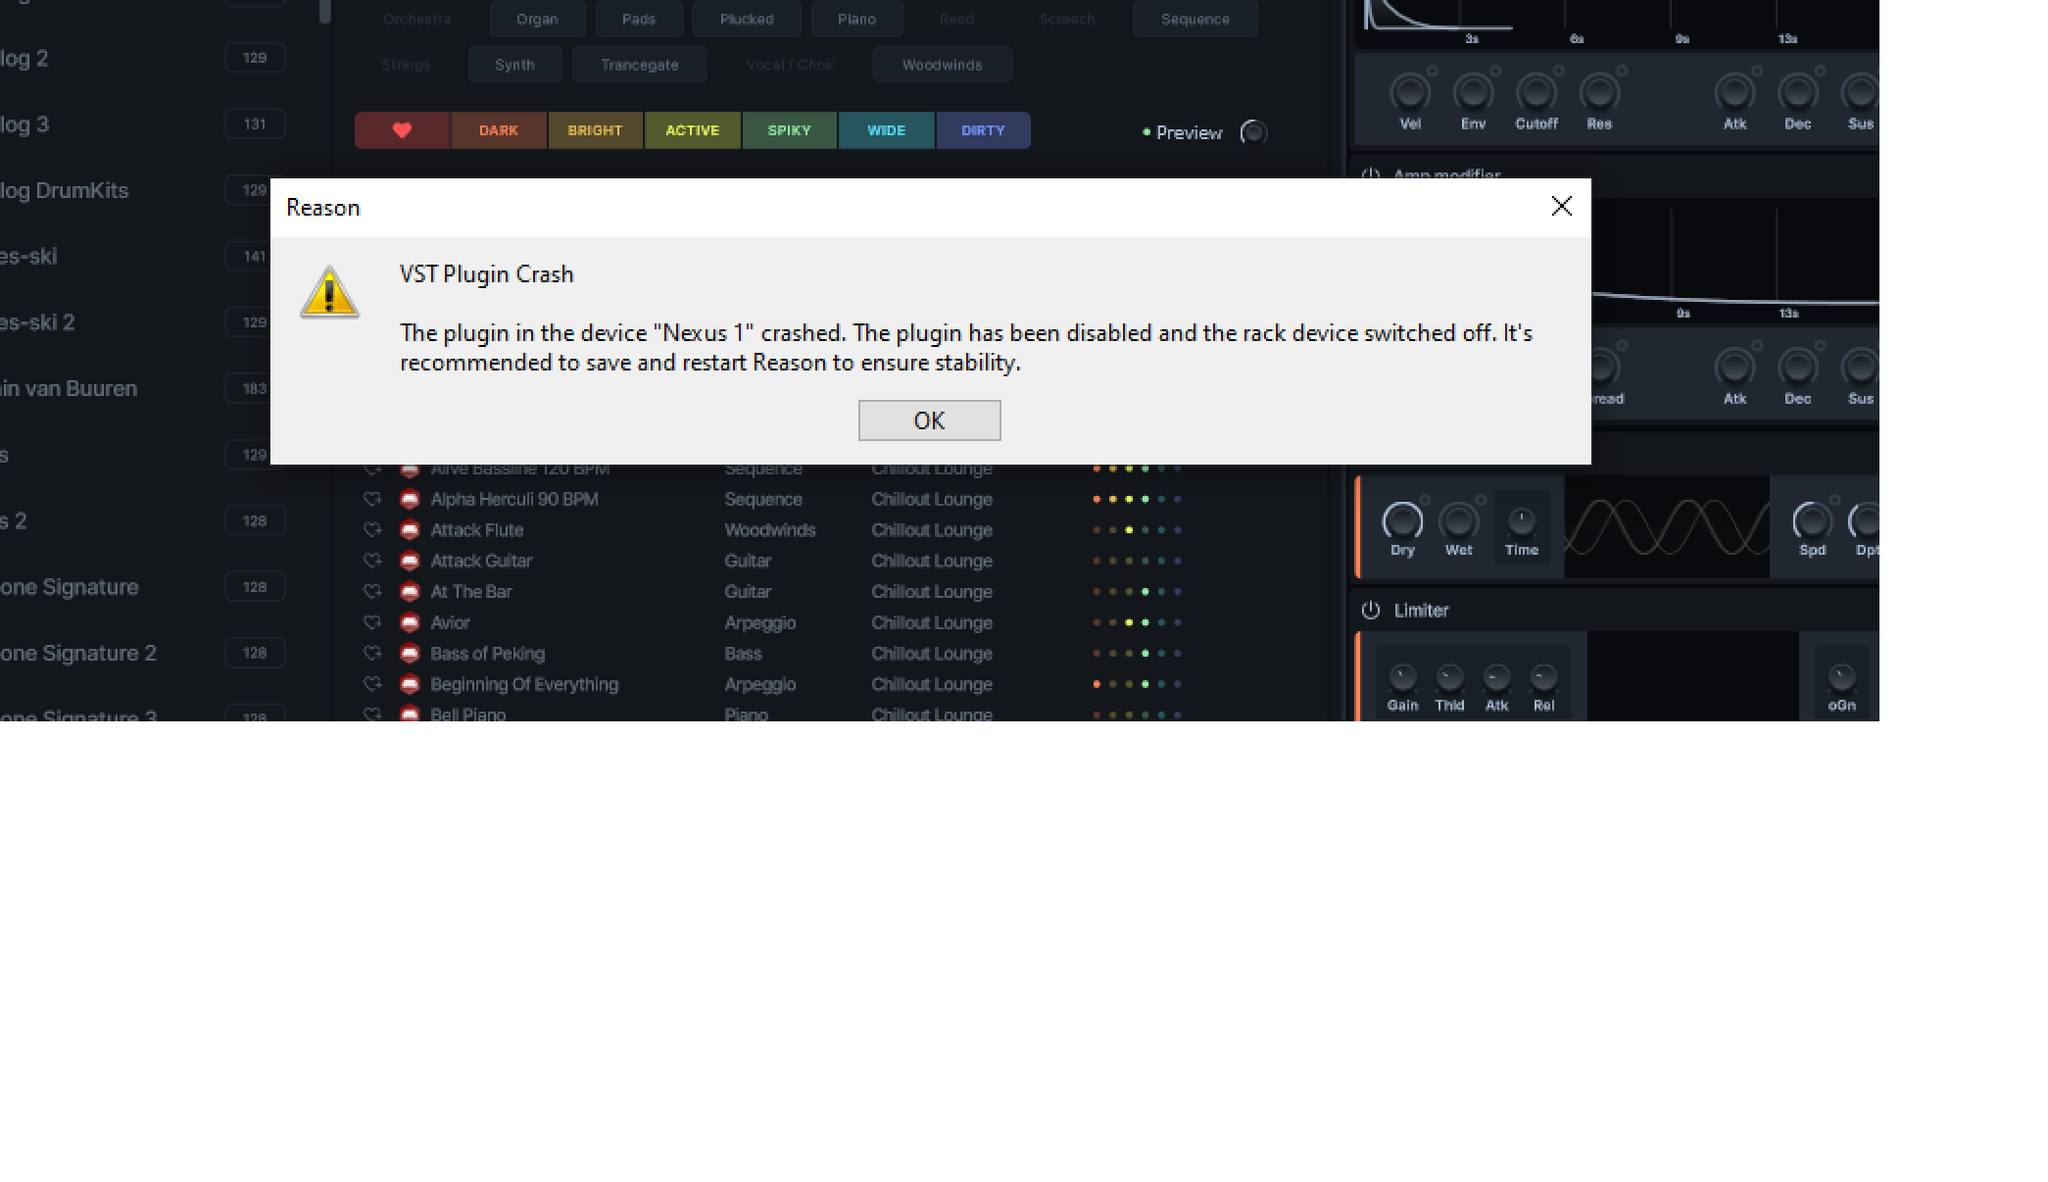Favorite the Attack Flute preset heart icon
Image resolution: width=2048 pixels, height=1182 pixels.
[x=372, y=530]
